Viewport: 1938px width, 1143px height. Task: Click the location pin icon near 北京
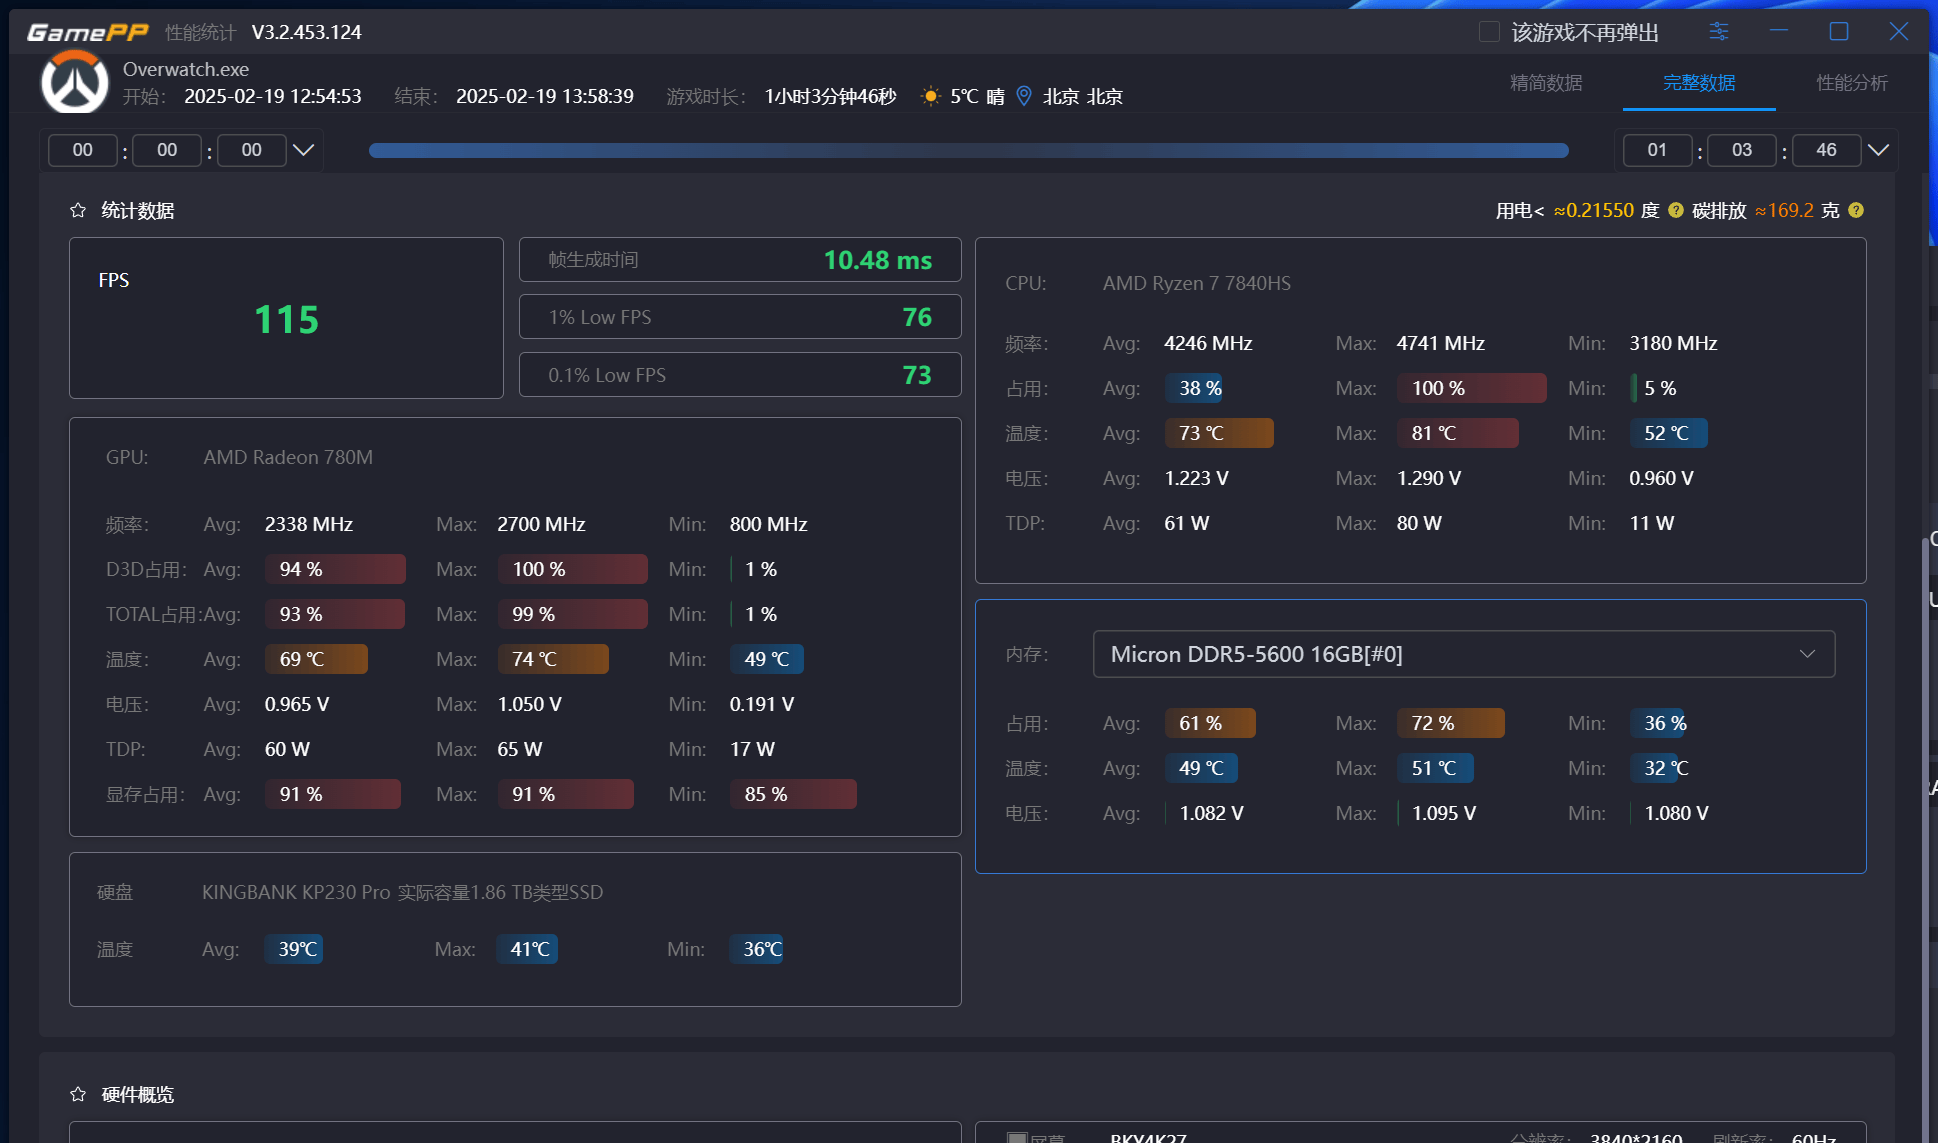(1024, 96)
